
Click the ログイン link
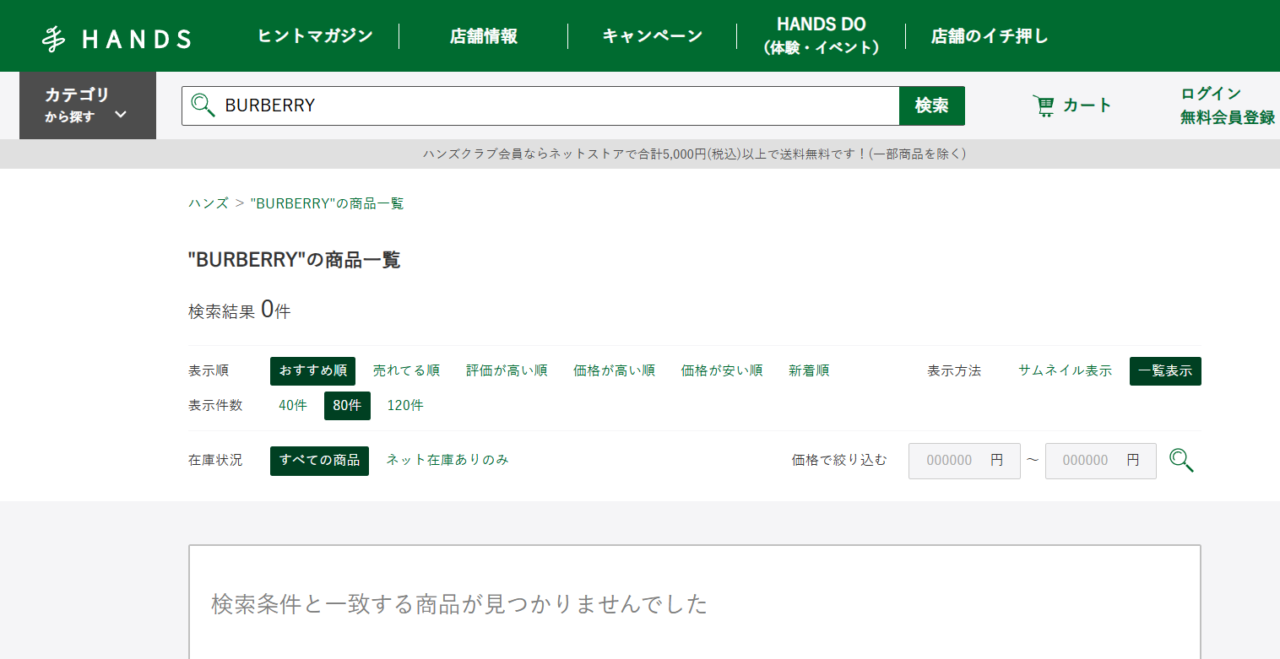pyautogui.click(x=1211, y=94)
